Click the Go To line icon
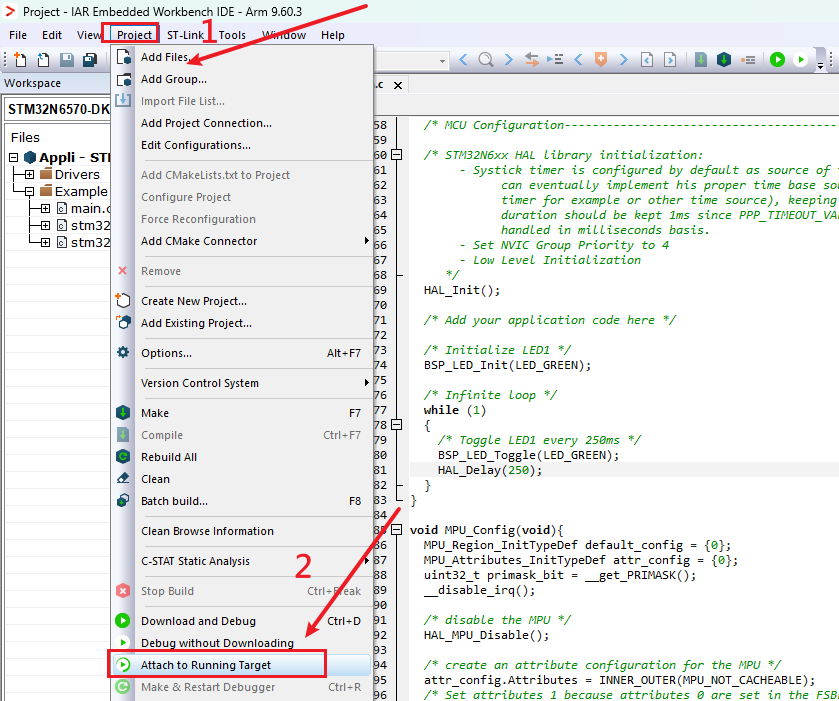The width and height of the screenshot is (839, 701). click(x=555, y=59)
